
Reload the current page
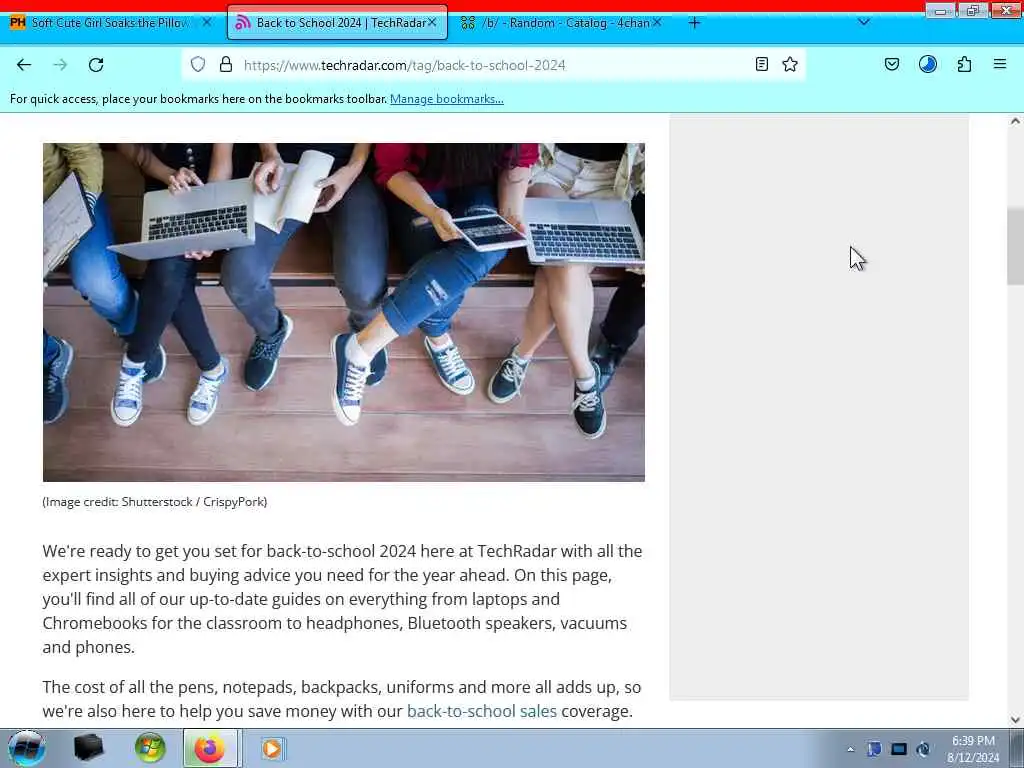point(96,65)
